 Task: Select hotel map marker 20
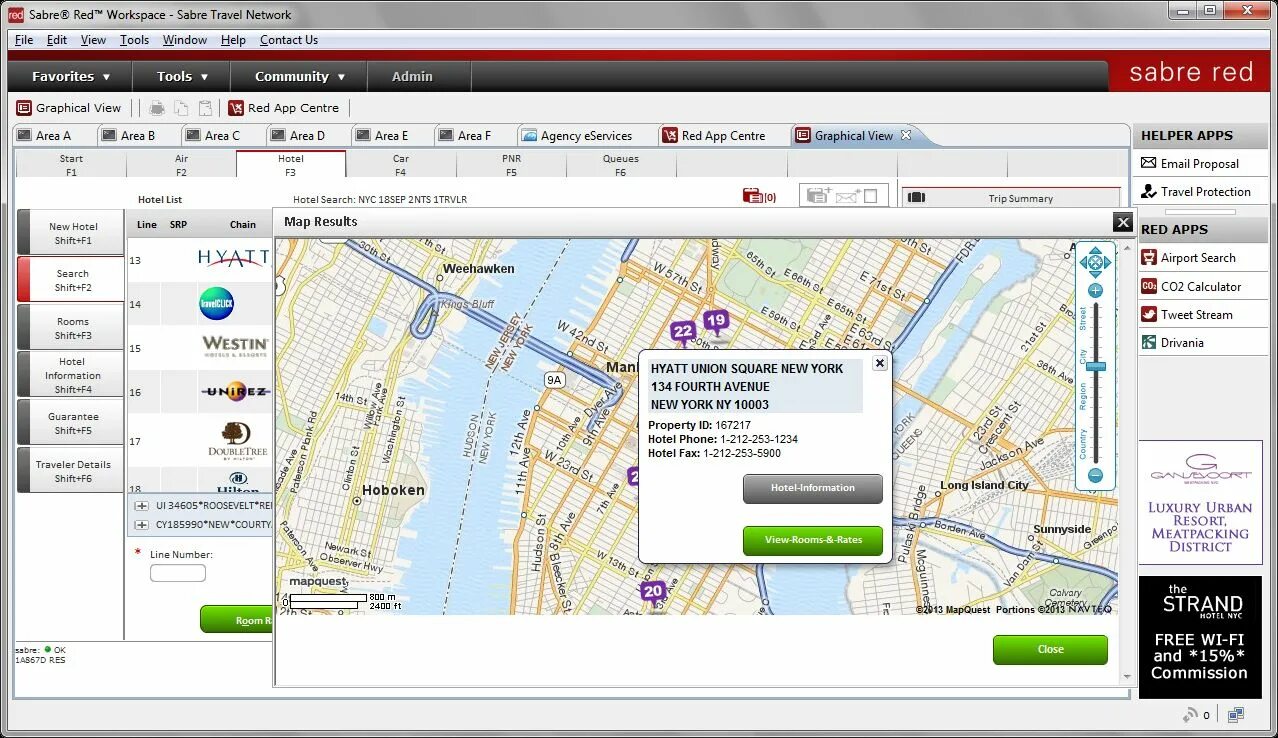tap(653, 593)
